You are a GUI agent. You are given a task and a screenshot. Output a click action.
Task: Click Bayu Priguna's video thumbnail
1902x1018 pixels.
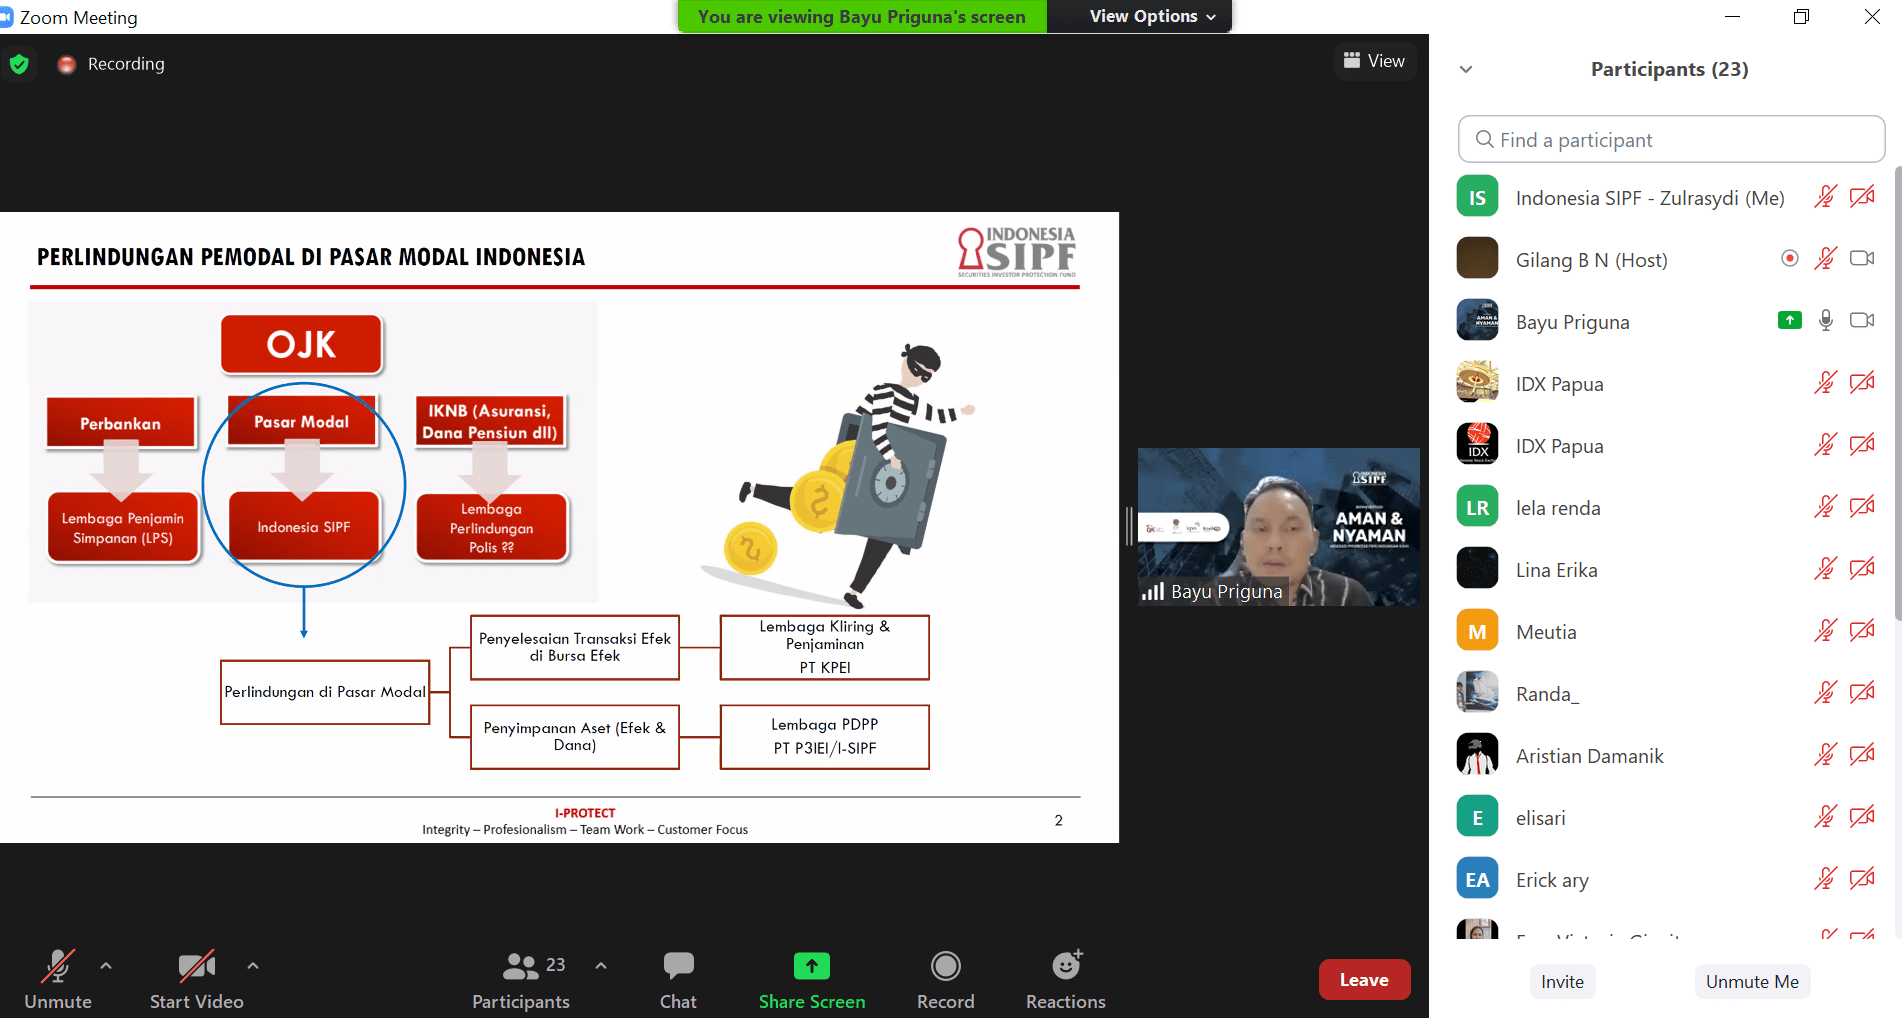tap(1279, 527)
